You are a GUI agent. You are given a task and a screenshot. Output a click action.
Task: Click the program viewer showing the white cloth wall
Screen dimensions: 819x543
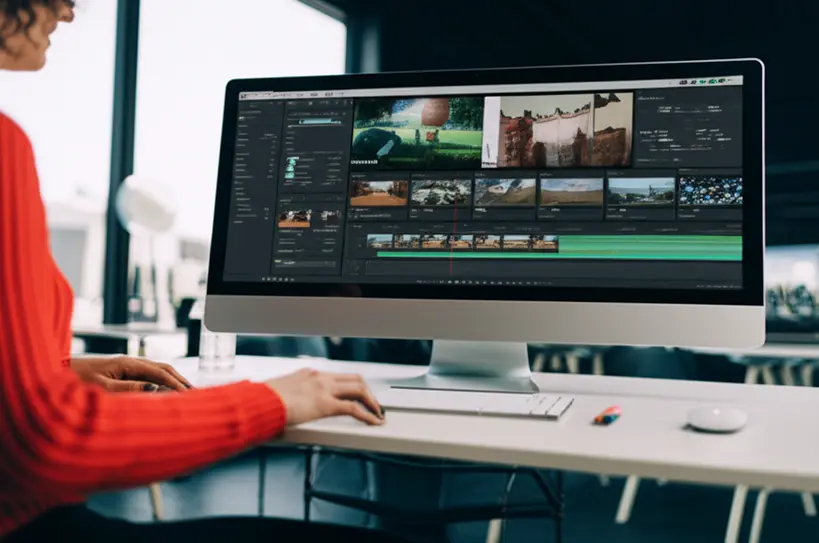coord(558,129)
